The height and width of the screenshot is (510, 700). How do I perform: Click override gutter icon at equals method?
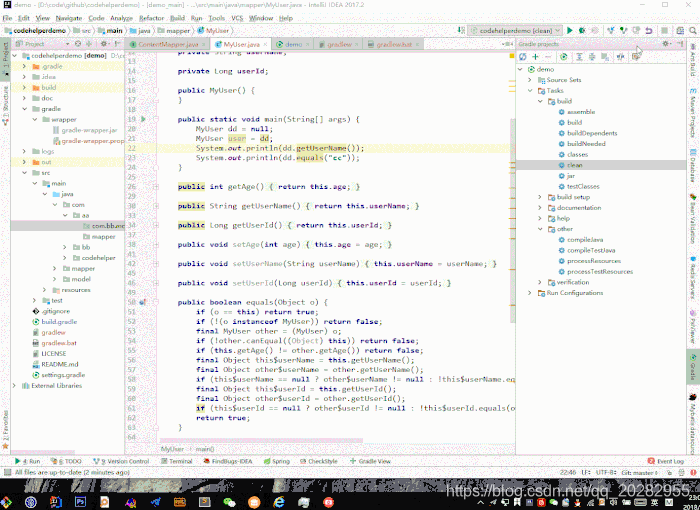[x=142, y=302]
